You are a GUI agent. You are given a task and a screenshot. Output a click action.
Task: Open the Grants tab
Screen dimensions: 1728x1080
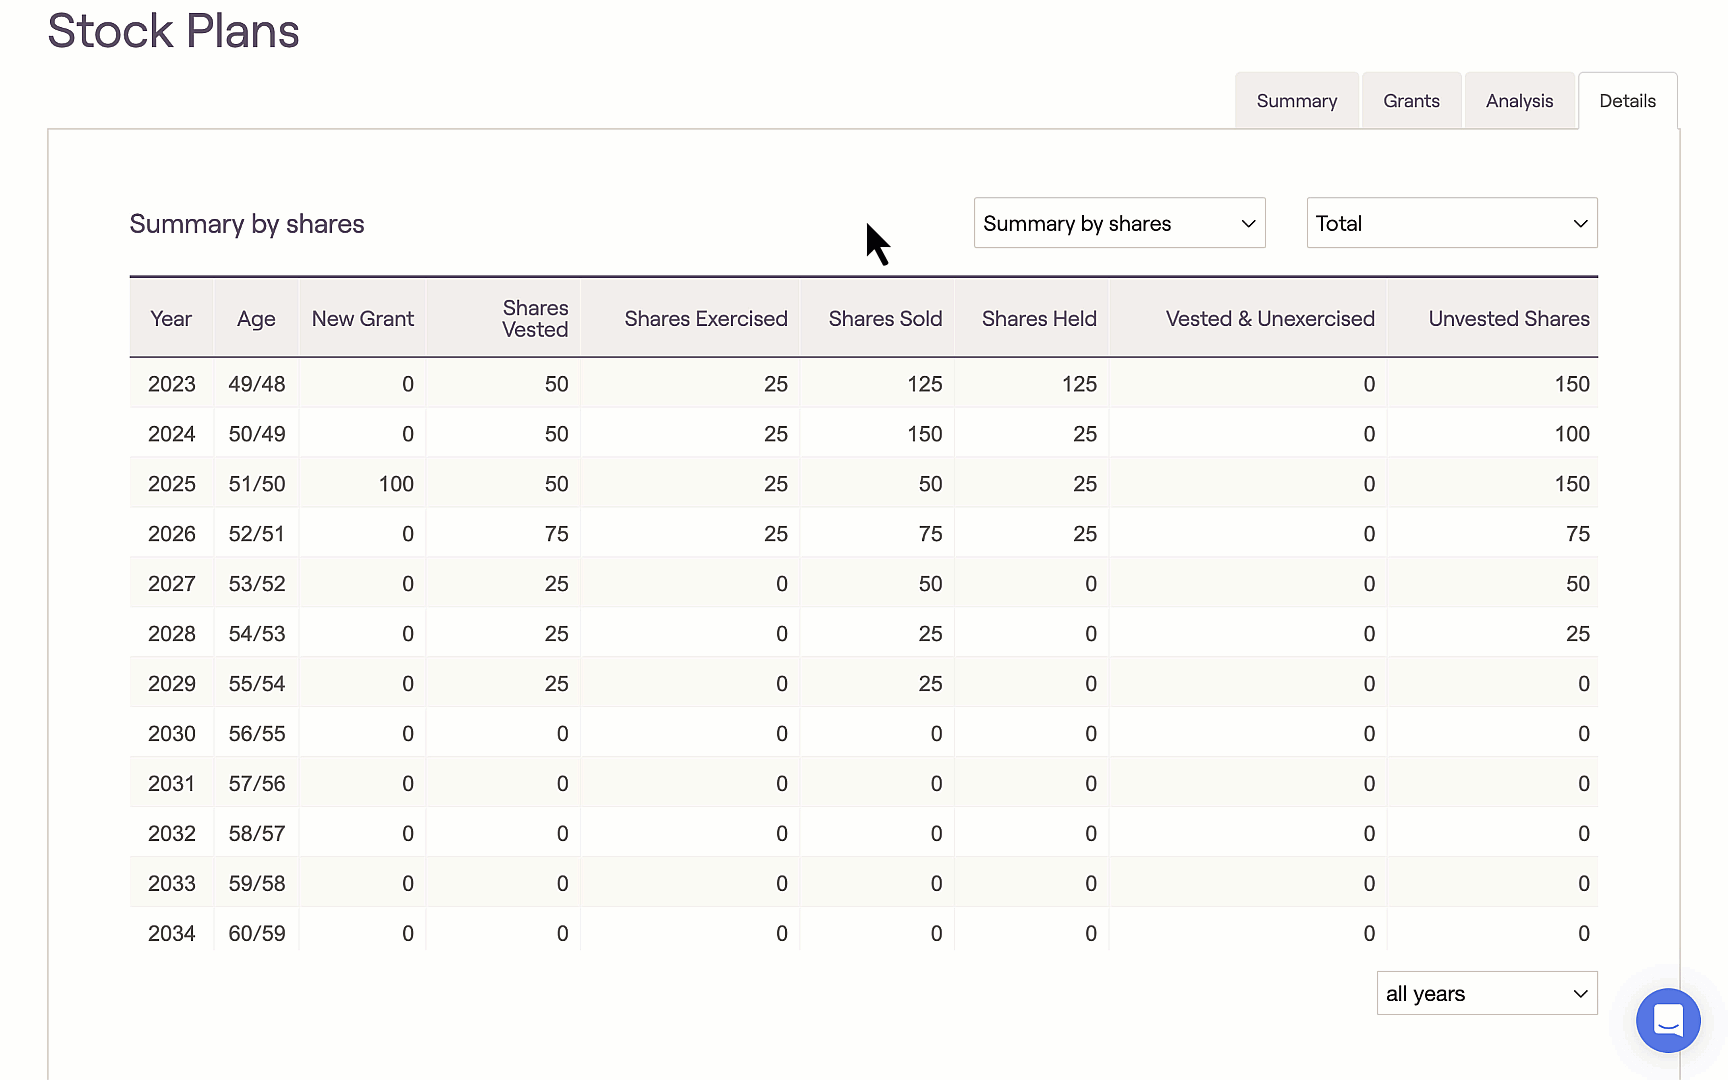click(x=1411, y=101)
